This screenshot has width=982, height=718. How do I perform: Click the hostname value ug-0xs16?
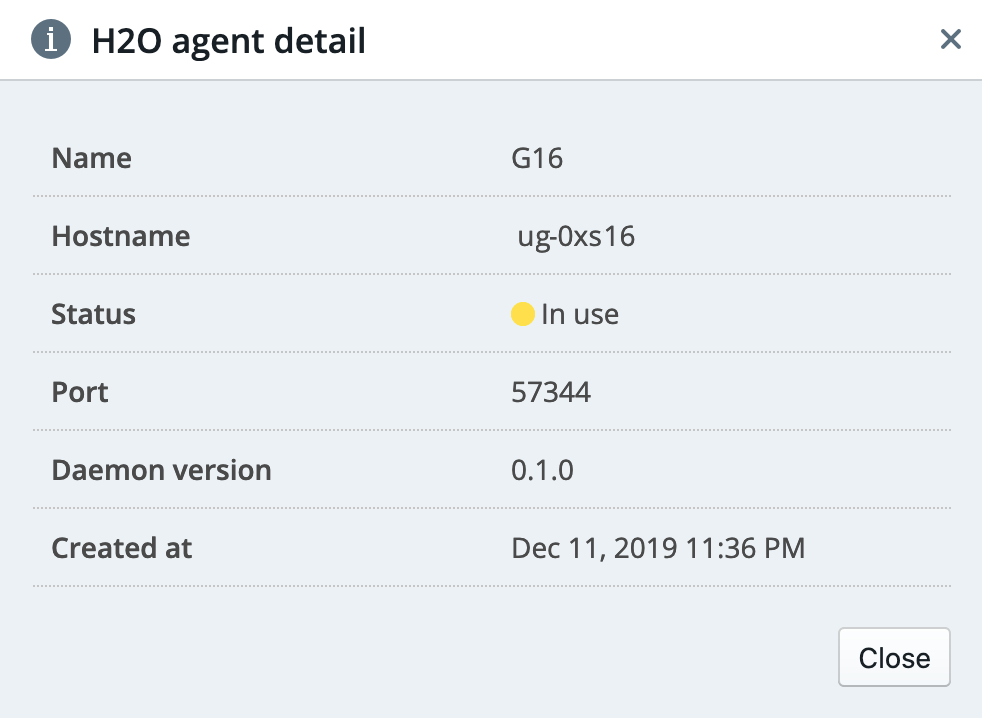coord(576,237)
